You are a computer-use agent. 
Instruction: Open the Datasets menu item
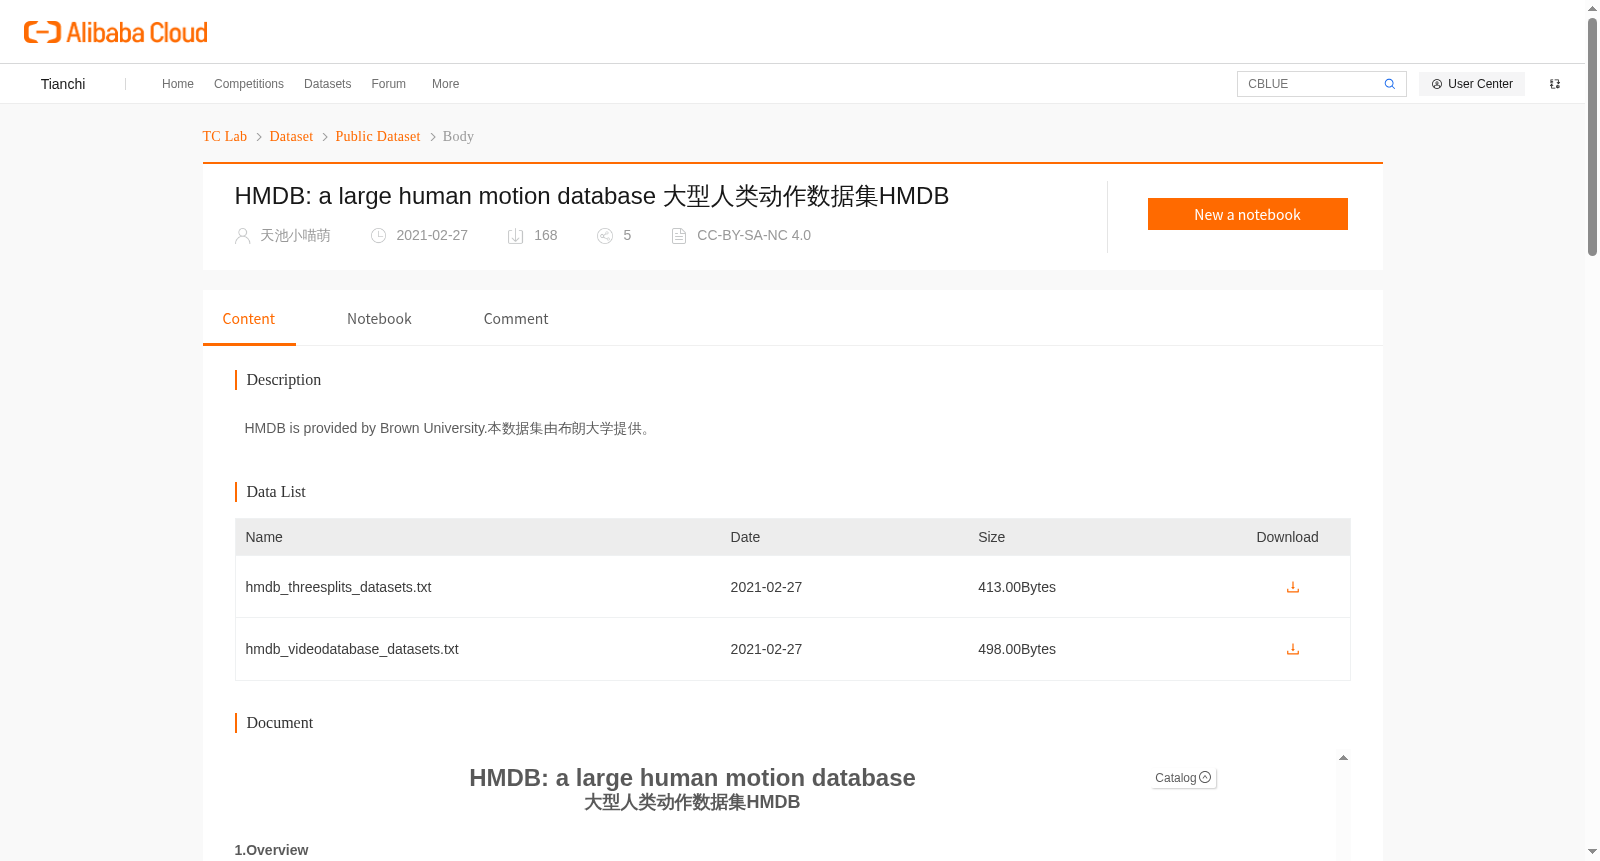click(x=327, y=84)
